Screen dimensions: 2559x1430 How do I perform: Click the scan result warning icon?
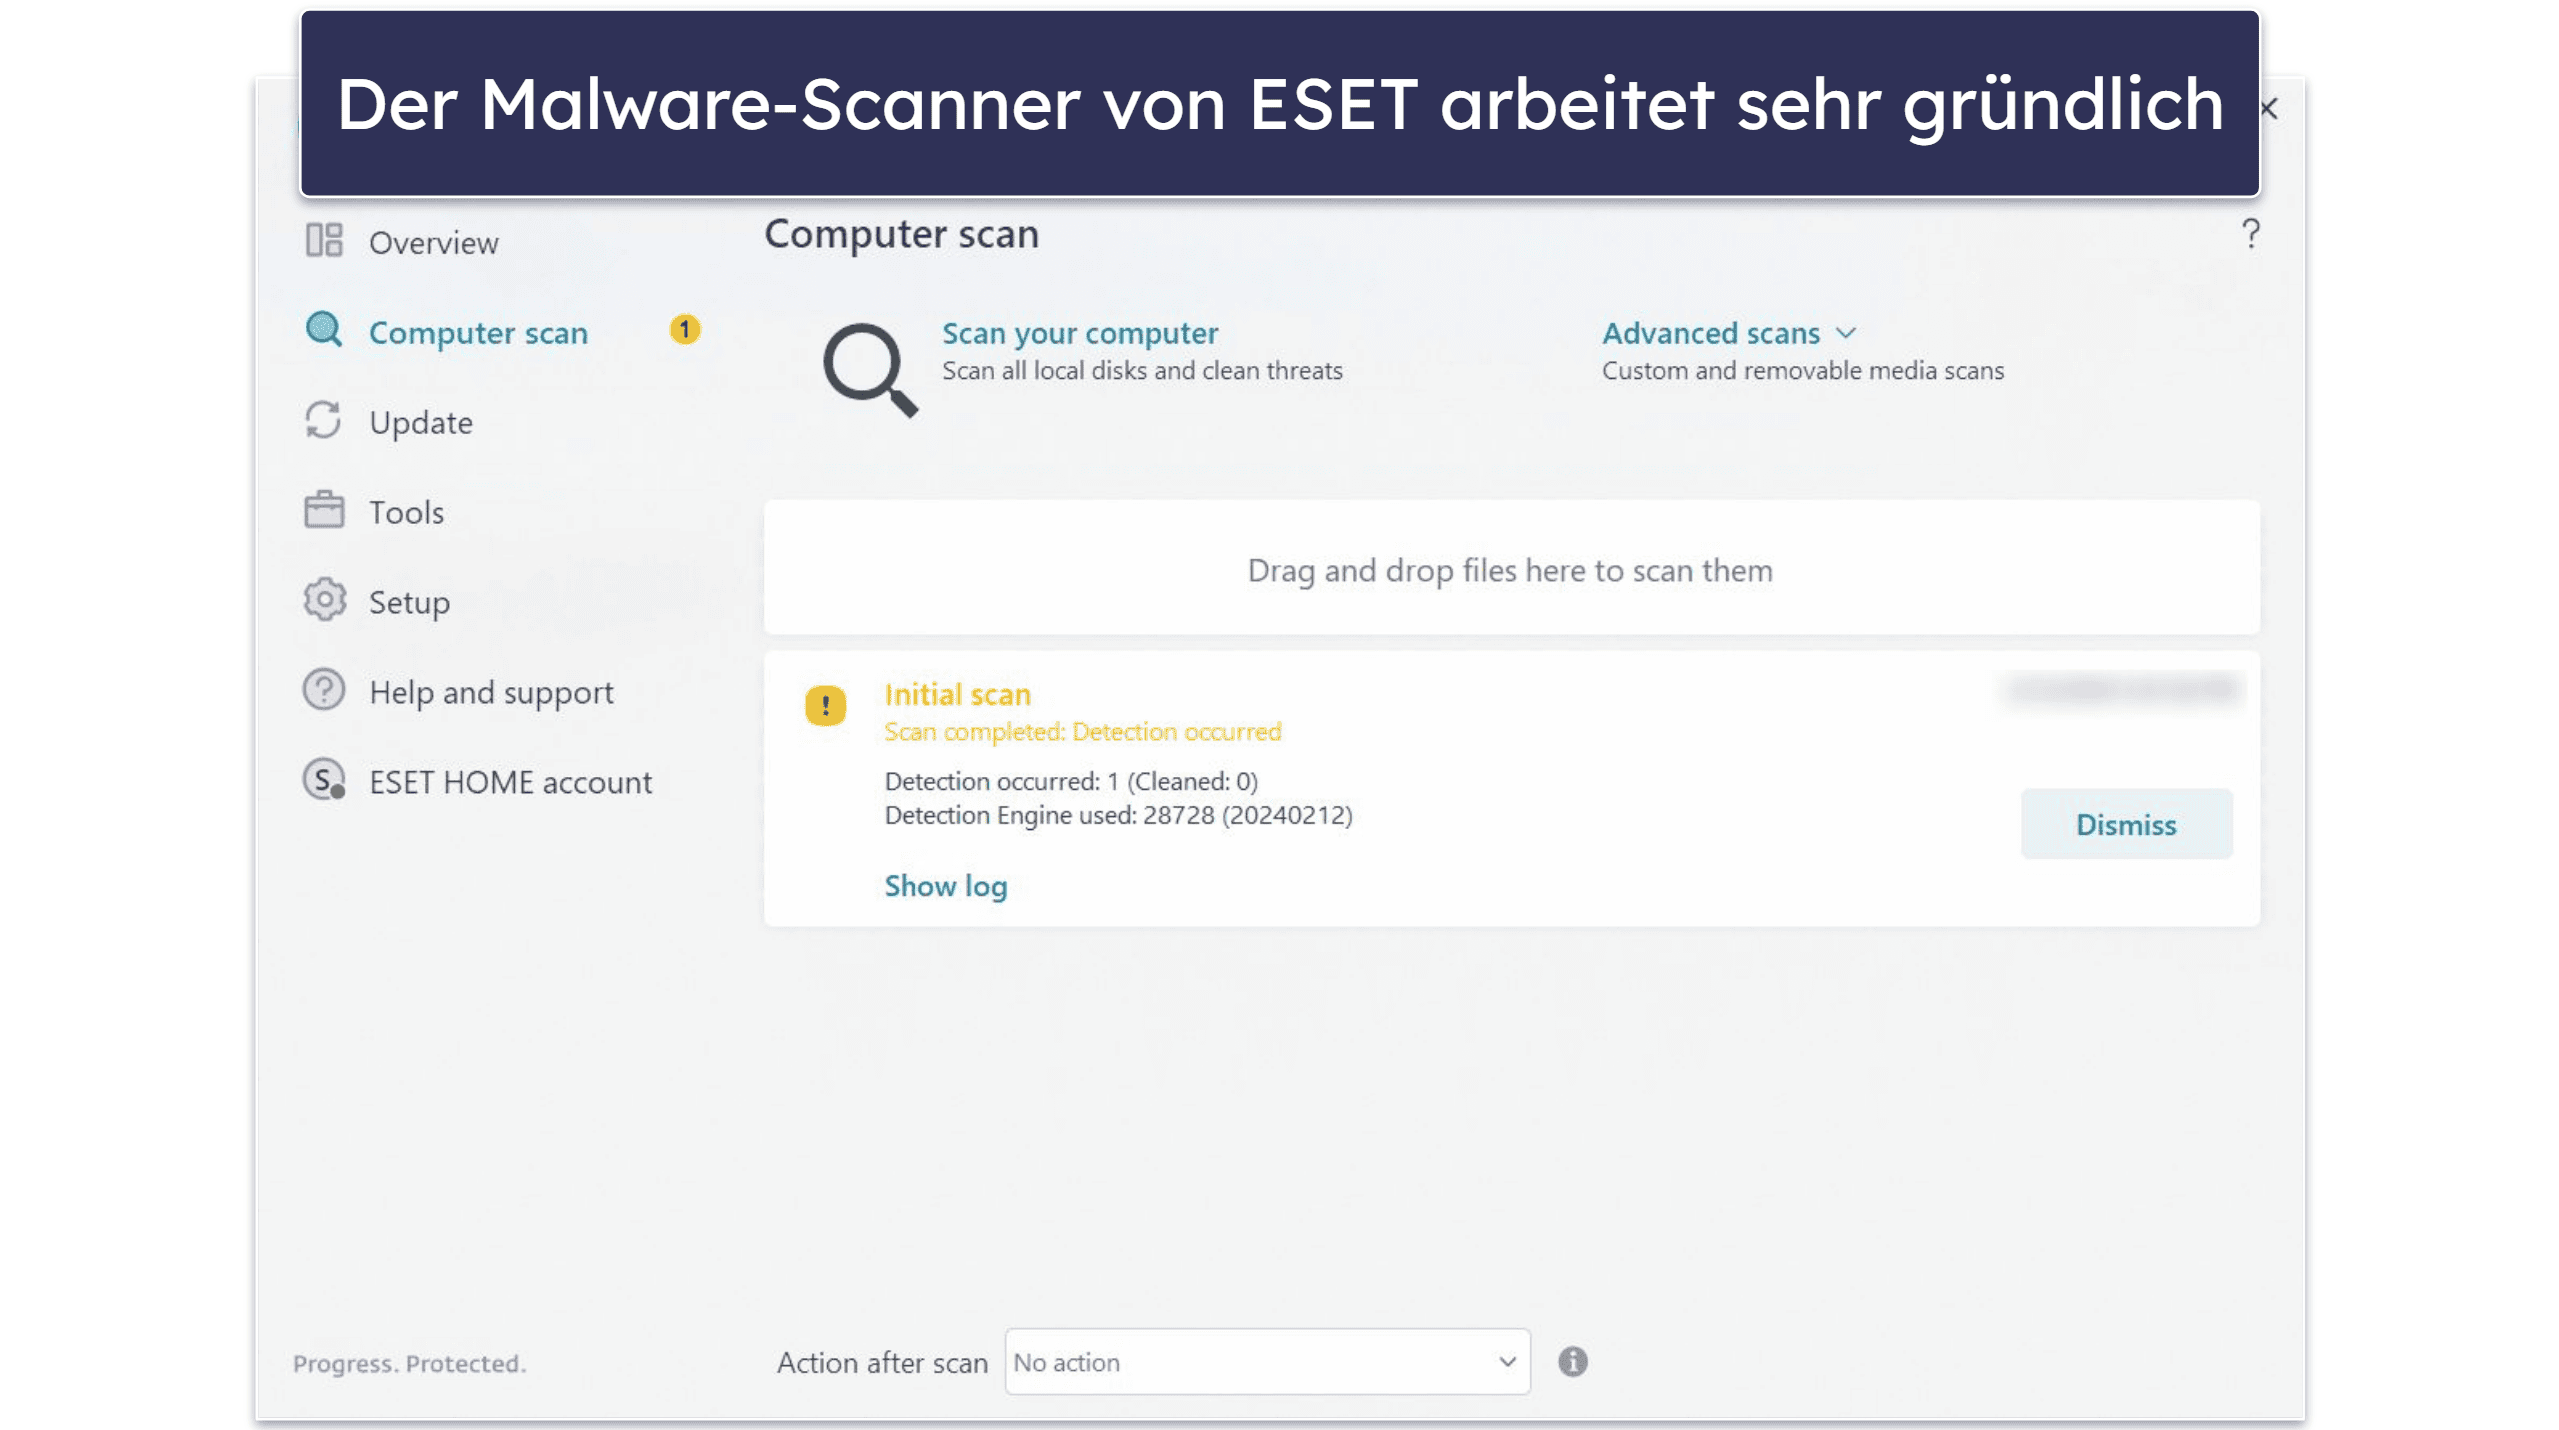[826, 703]
